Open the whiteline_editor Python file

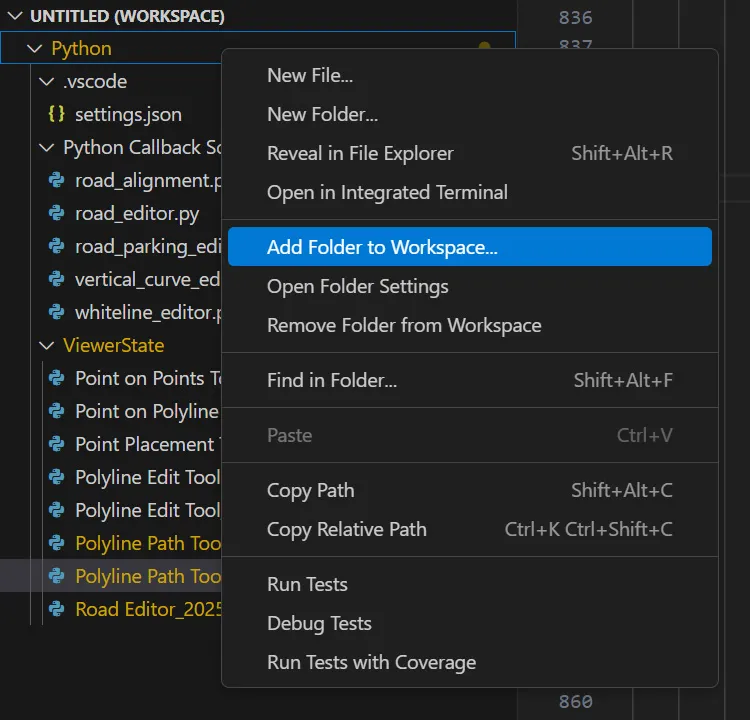pos(148,313)
